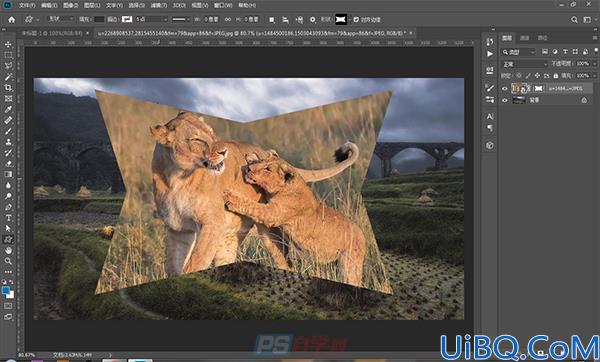The width and height of the screenshot is (600, 362).
Task: Select the Custom Shape tool
Action: point(8,240)
